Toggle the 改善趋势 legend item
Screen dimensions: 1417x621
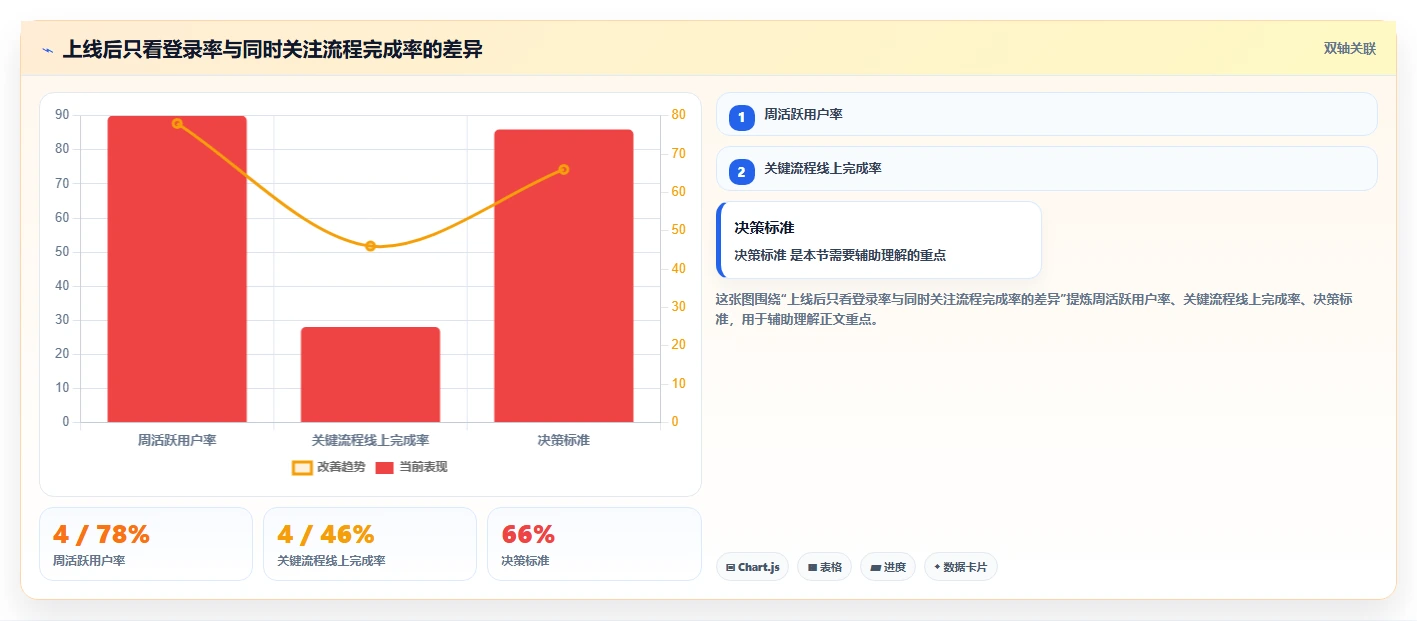(x=328, y=467)
